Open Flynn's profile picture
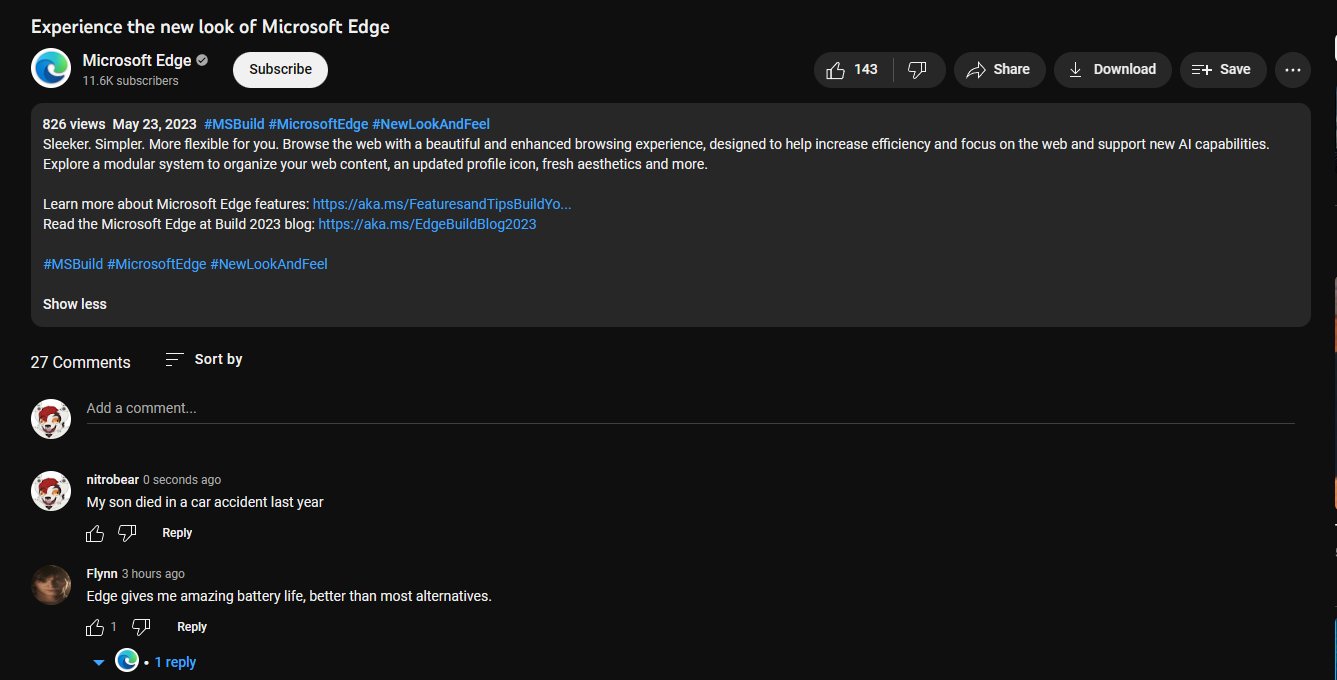This screenshot has width=1337, height=680. tap(51, 585)
